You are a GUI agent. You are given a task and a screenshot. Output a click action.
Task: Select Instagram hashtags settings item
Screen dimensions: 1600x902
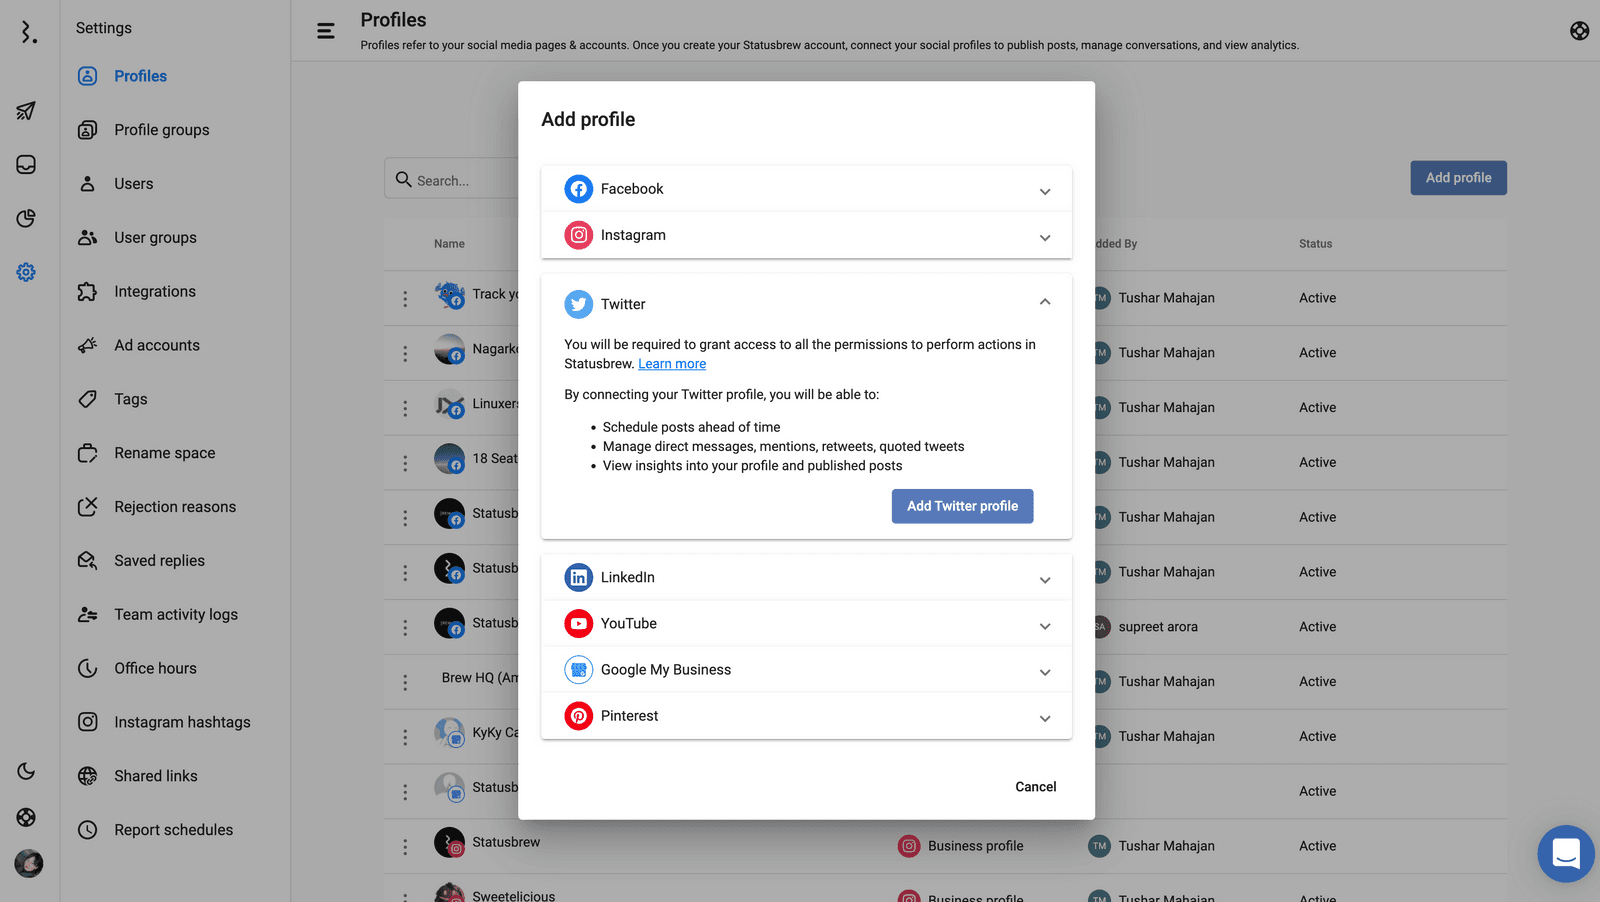coord(182,722)
